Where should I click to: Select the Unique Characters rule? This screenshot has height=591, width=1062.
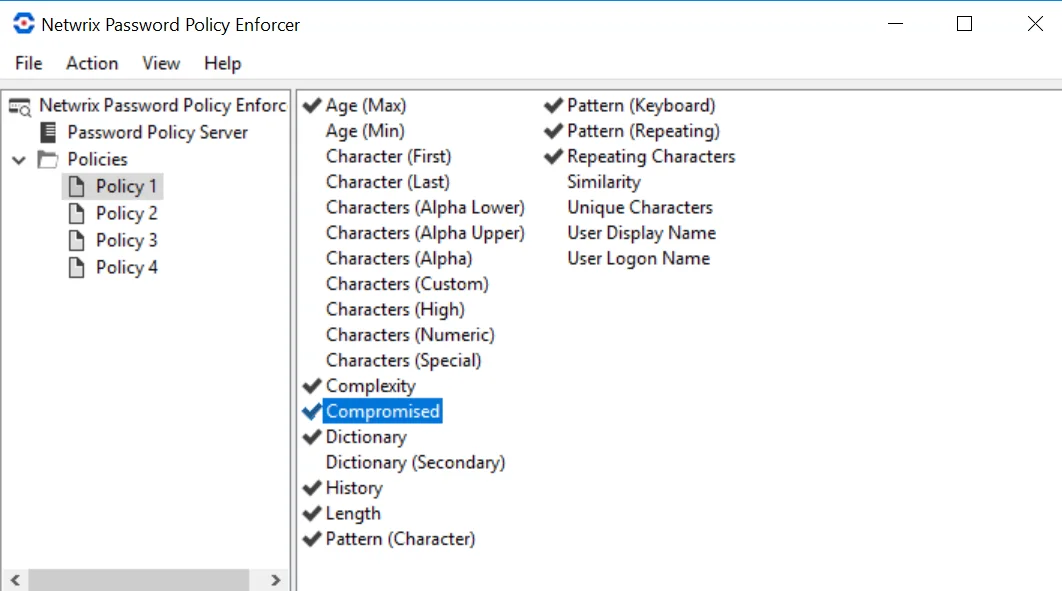(640, 207)
